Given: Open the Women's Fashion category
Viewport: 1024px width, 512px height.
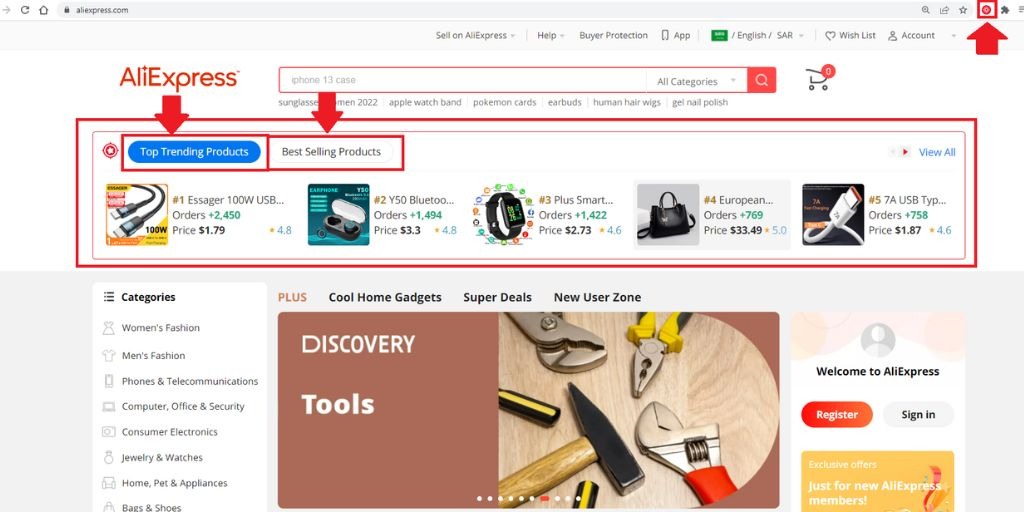Looking at the screenshot, I should click(x=161, y=328).
